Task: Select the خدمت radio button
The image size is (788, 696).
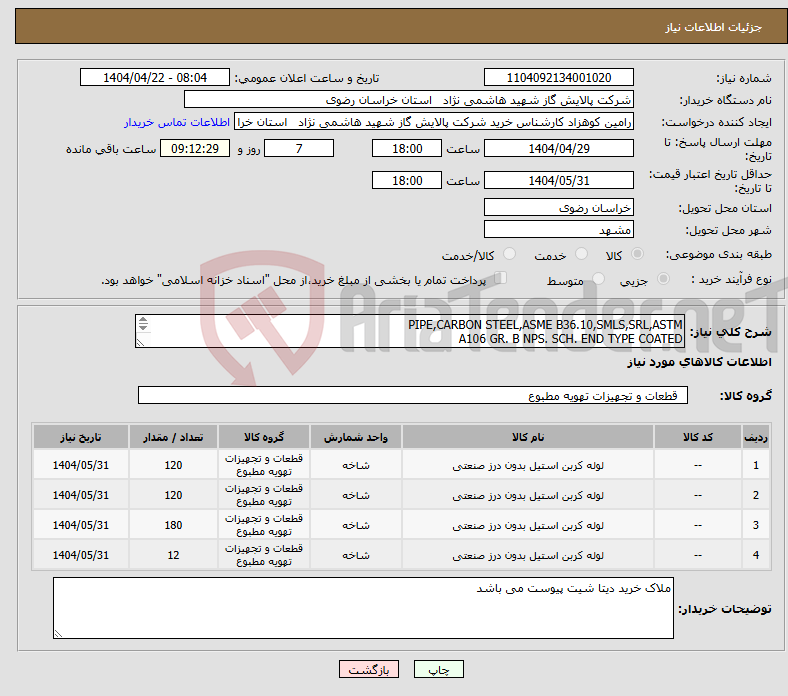Action: point(581,254)
